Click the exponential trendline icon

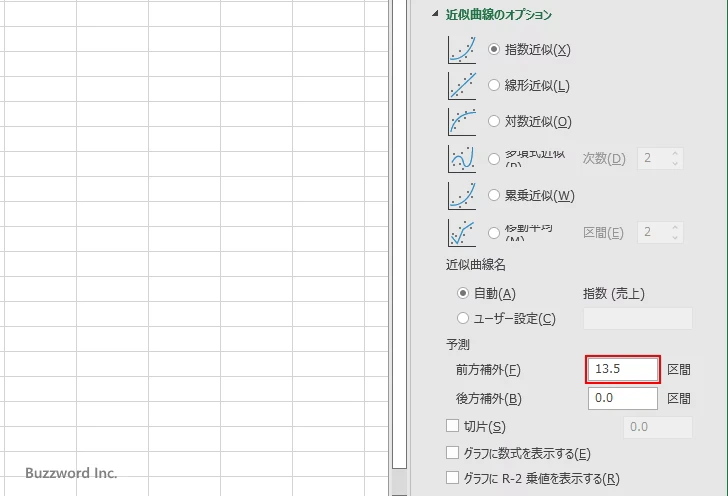462,50
